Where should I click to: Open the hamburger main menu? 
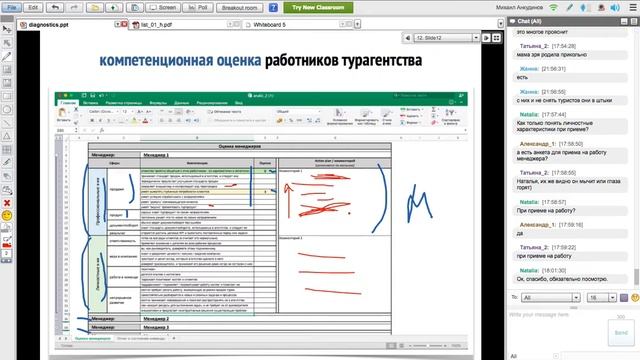click(x=633, y=7)
